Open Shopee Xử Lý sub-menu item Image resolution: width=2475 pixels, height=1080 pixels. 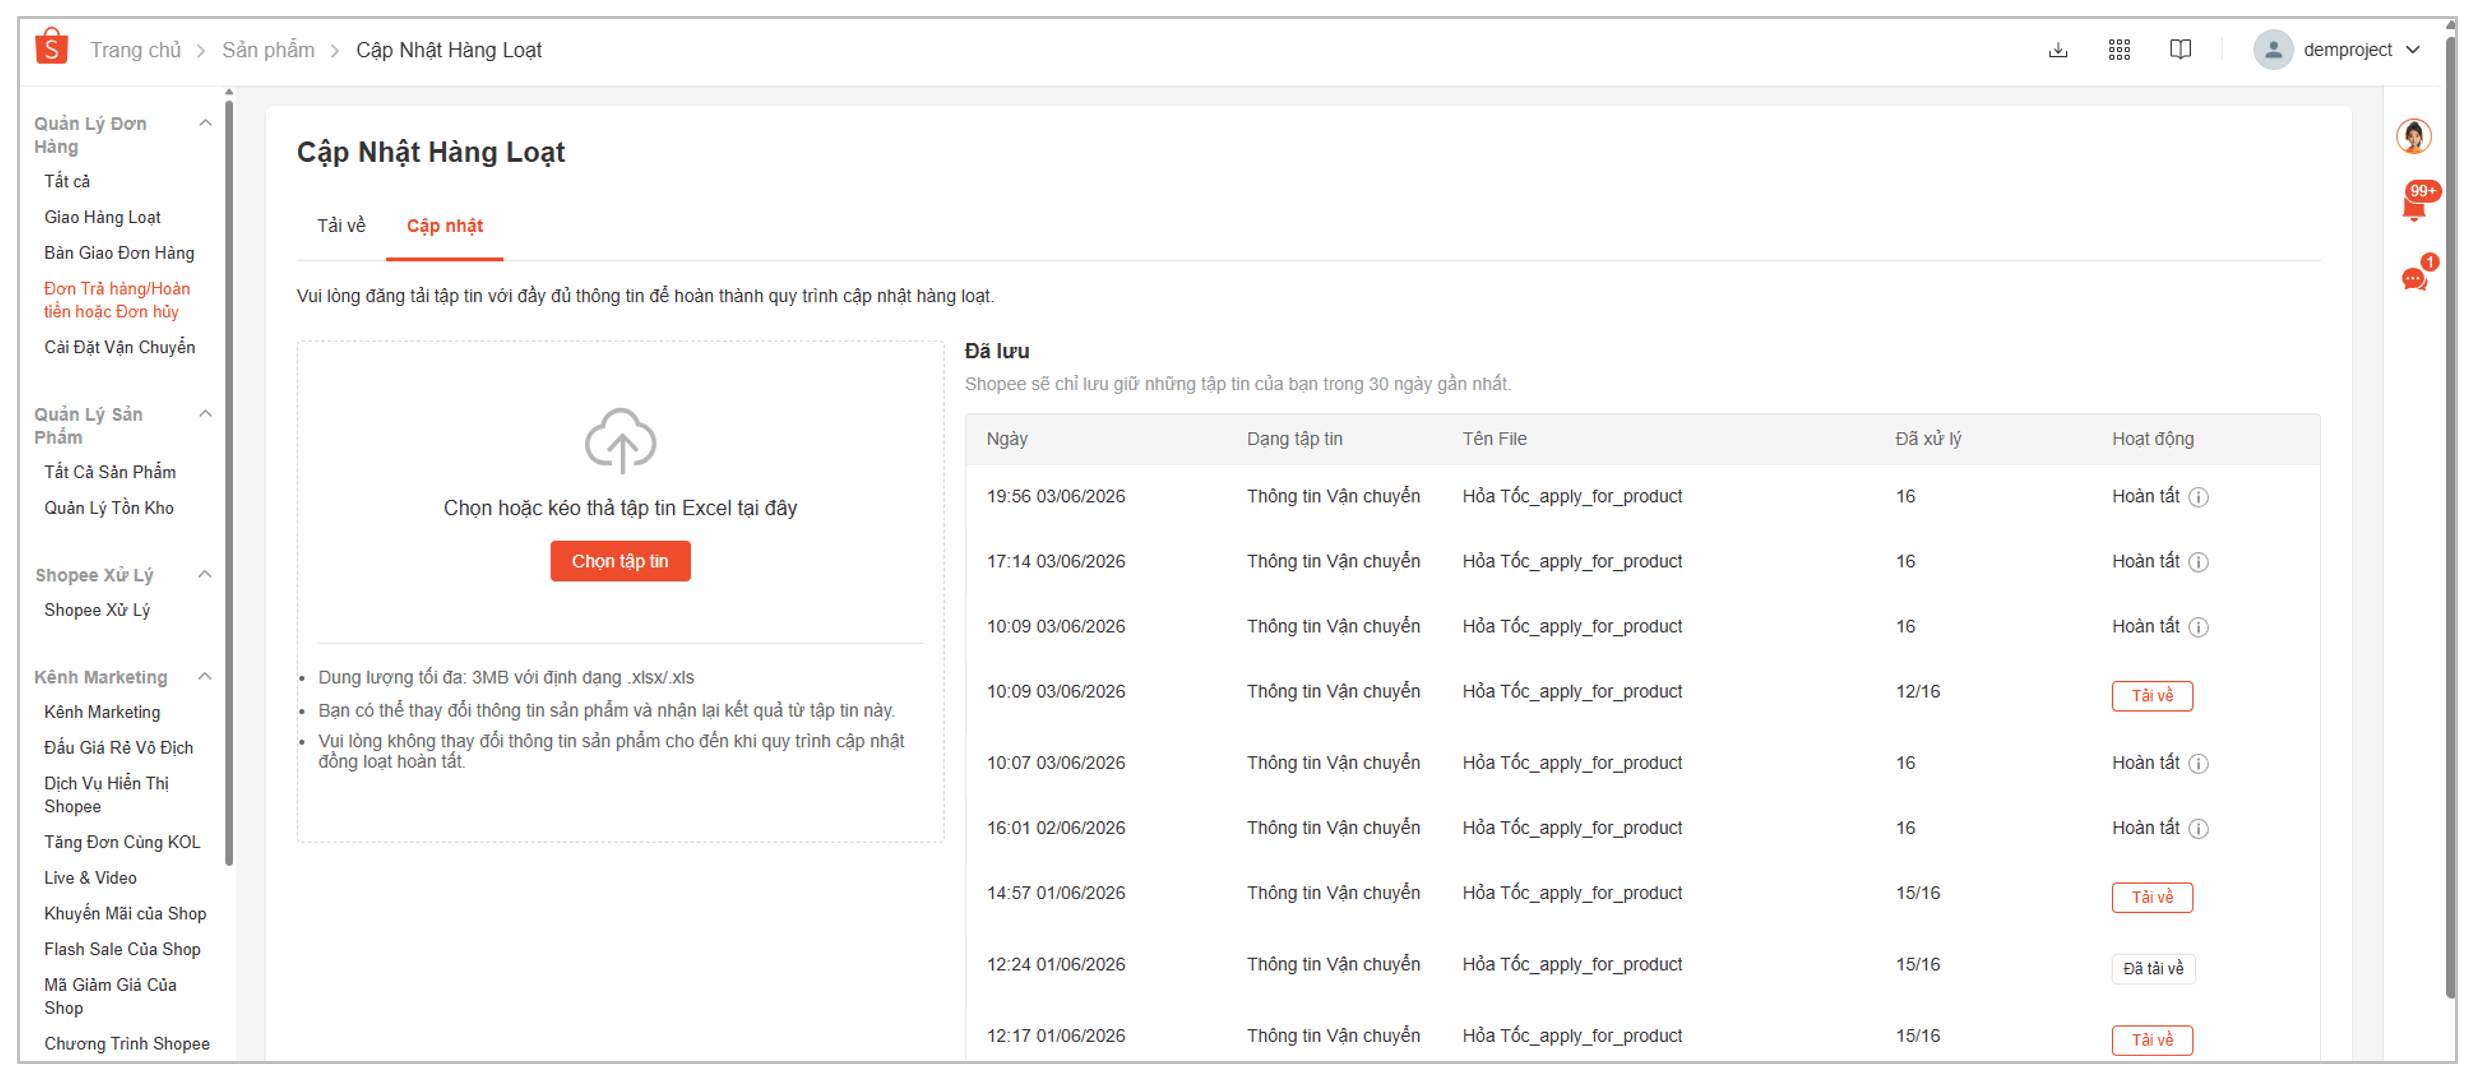97,610
